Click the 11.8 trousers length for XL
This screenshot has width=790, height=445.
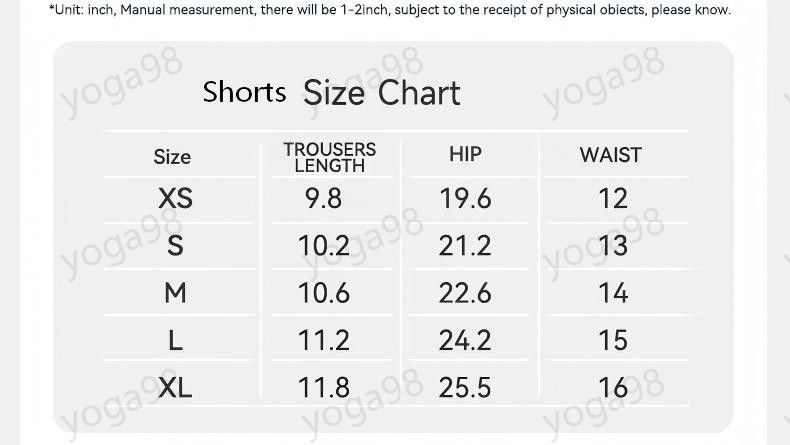pos(323,388)
